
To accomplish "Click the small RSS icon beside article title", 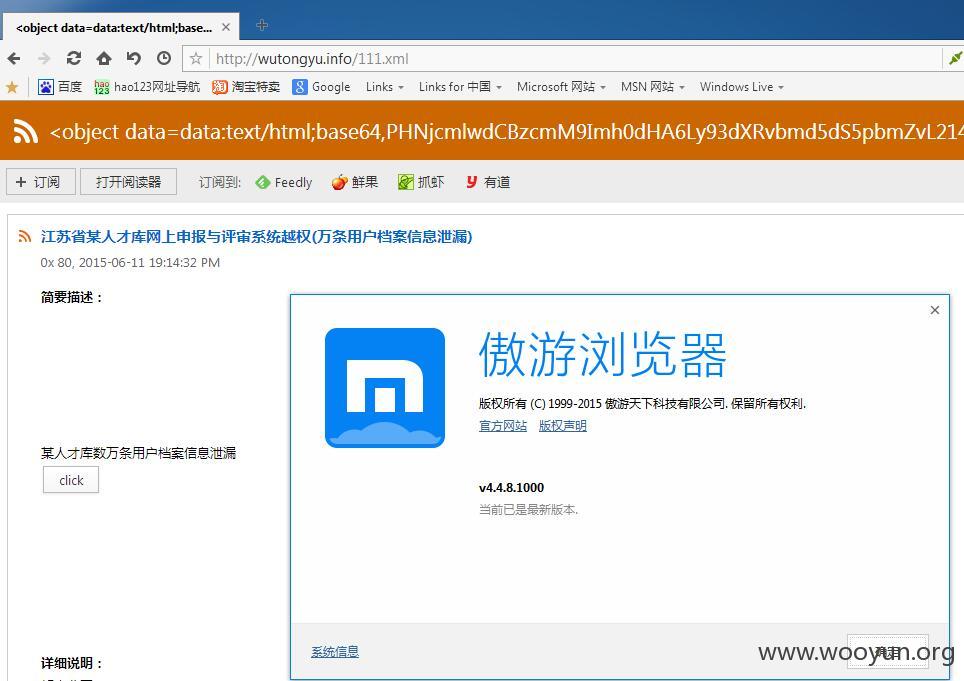I will [x=25, y=237].
